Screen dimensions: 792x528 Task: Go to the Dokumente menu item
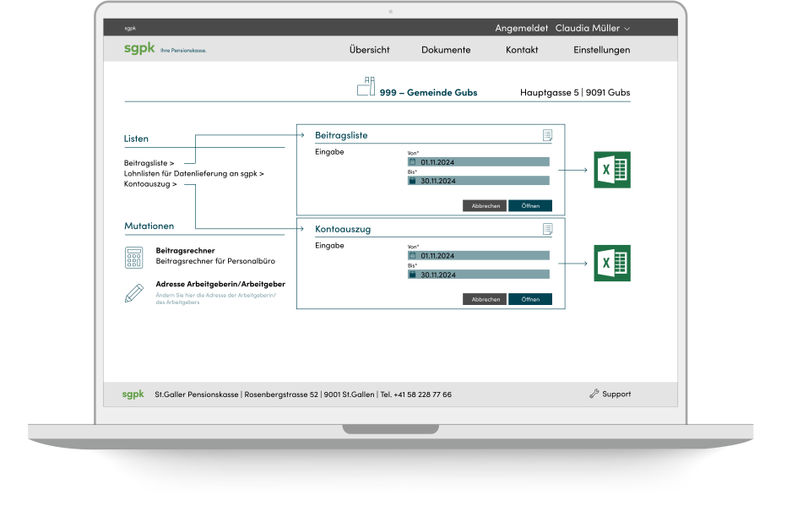coord(446,50)
